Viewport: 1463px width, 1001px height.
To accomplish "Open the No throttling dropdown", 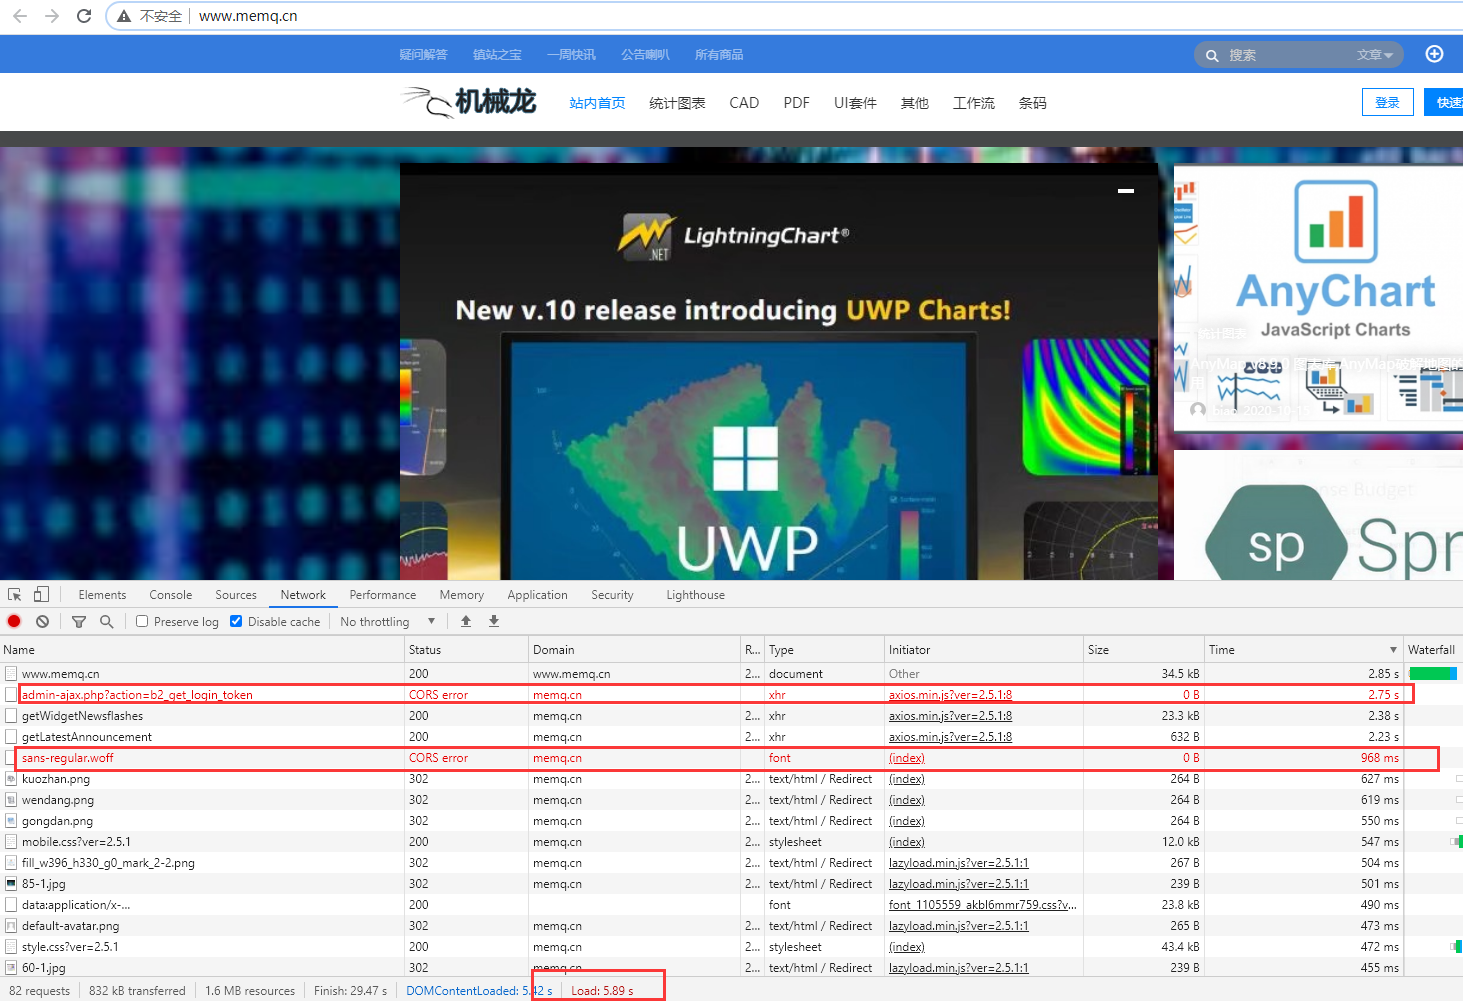I will click(387, 621).
